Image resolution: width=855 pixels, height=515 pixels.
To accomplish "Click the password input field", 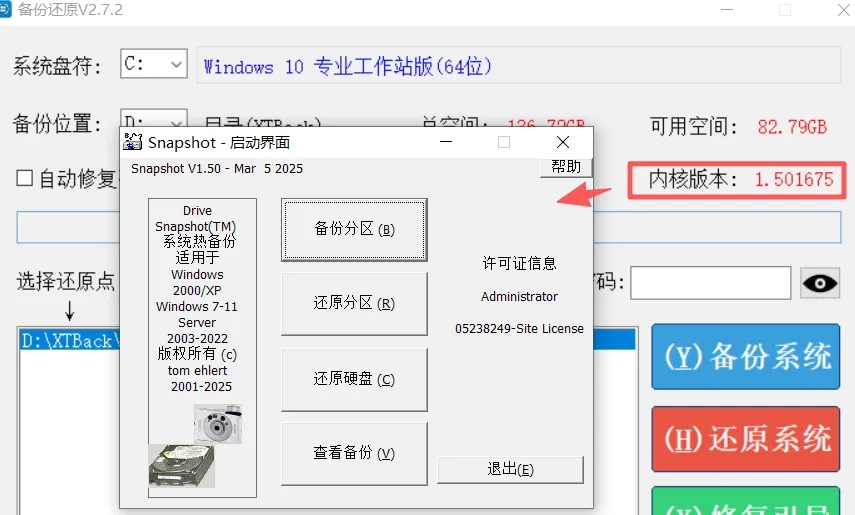I will pos(711,283).
